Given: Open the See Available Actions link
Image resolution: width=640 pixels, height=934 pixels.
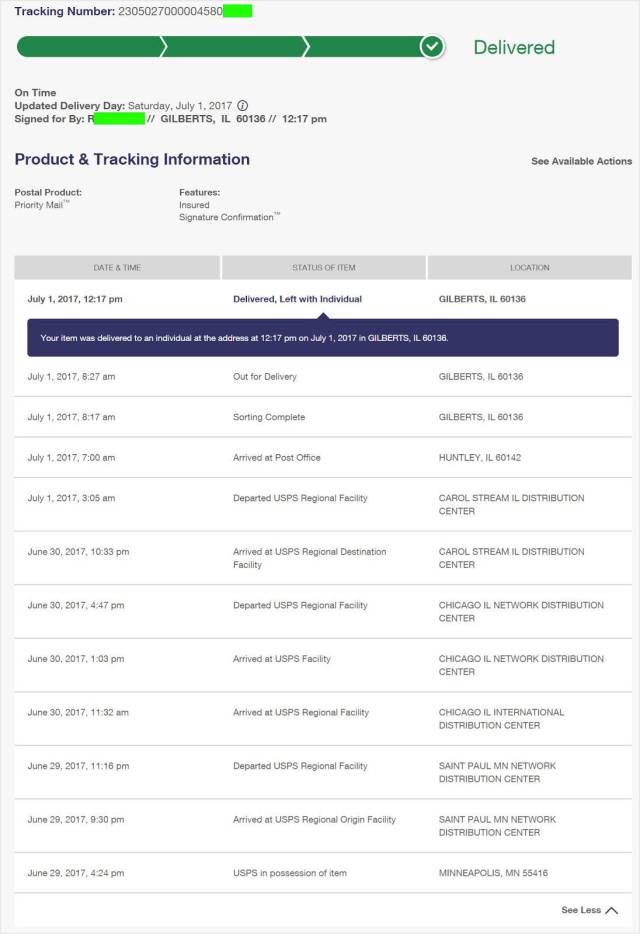Looking at the screenshot, I should click(581, 161).
